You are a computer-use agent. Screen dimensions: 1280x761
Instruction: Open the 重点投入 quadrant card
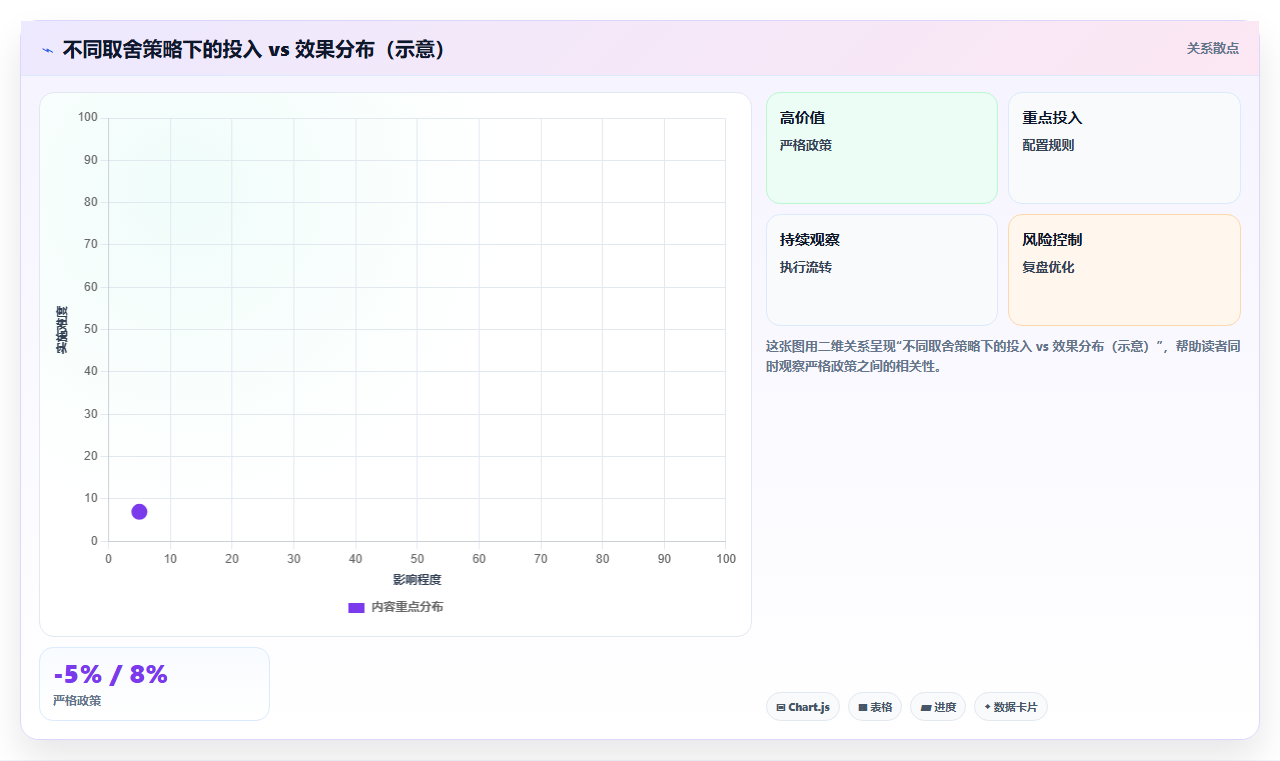tap(1124, 148)
